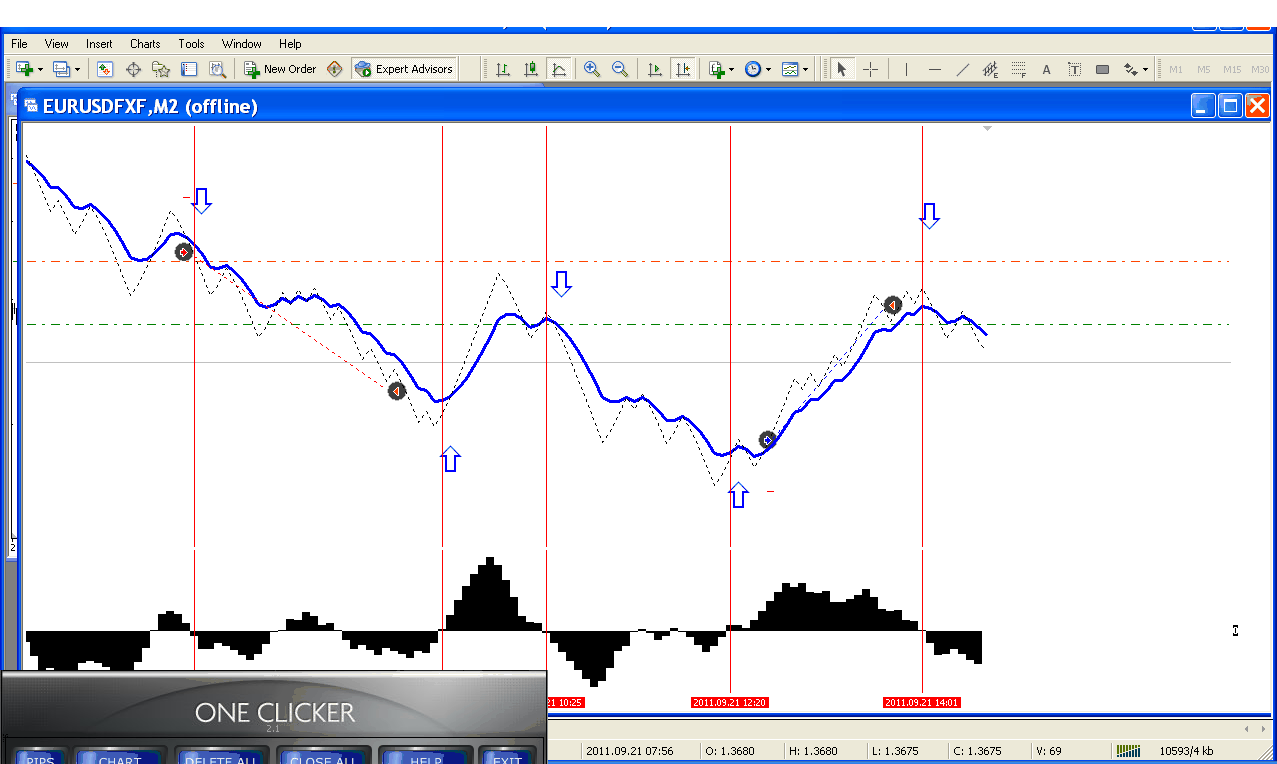Open the Indicators list icon
This screenshot has width=1277, height=764.
[716, 69]
